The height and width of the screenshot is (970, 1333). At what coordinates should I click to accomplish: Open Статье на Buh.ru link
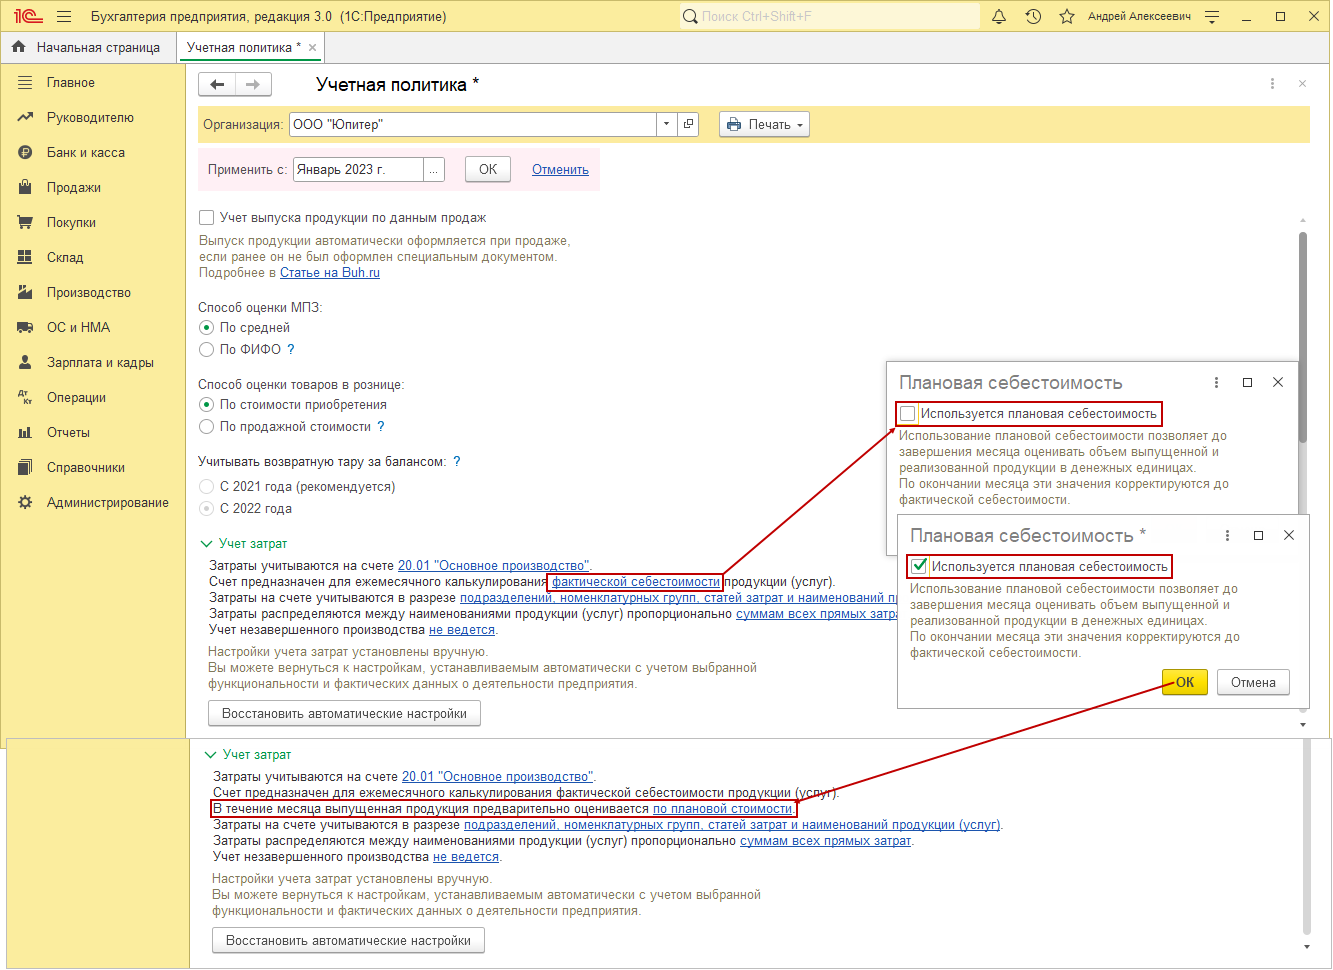pos(330,272)
